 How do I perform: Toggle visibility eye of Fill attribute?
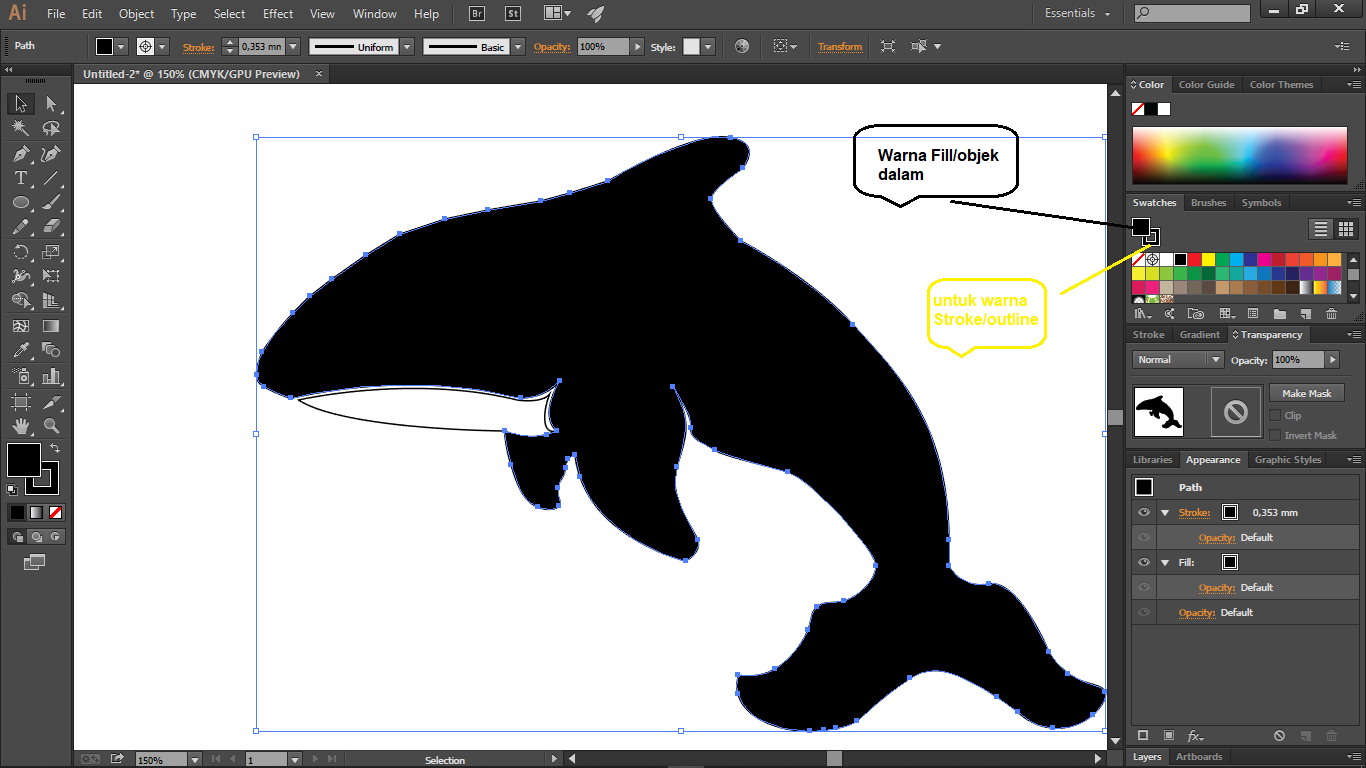tap(1144, 562)
